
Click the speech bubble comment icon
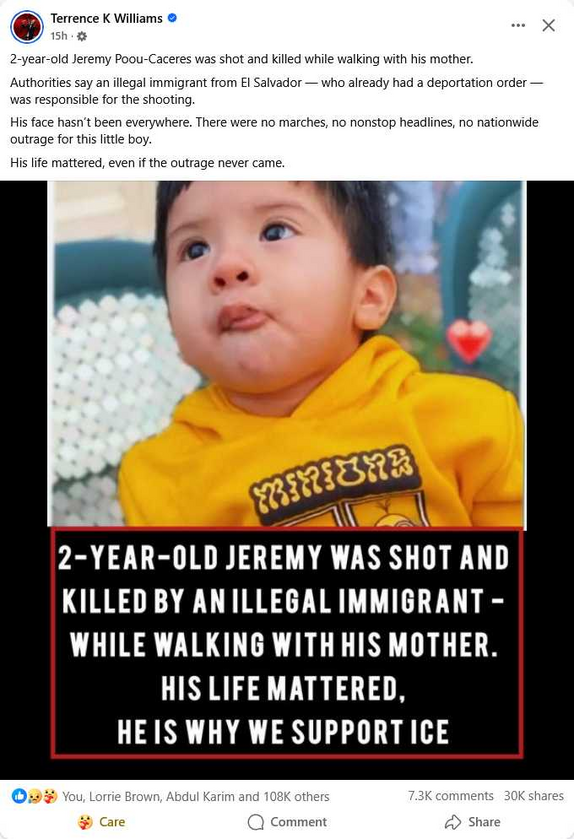(256, 822)
